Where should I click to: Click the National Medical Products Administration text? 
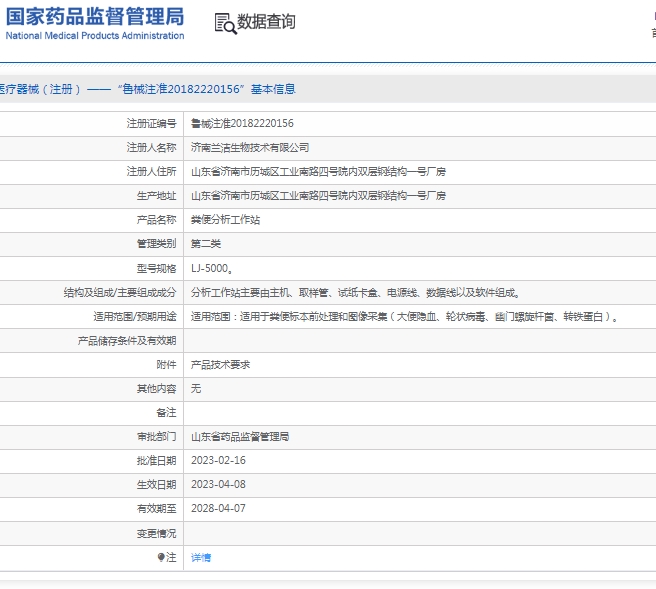[x=95, y=36]
